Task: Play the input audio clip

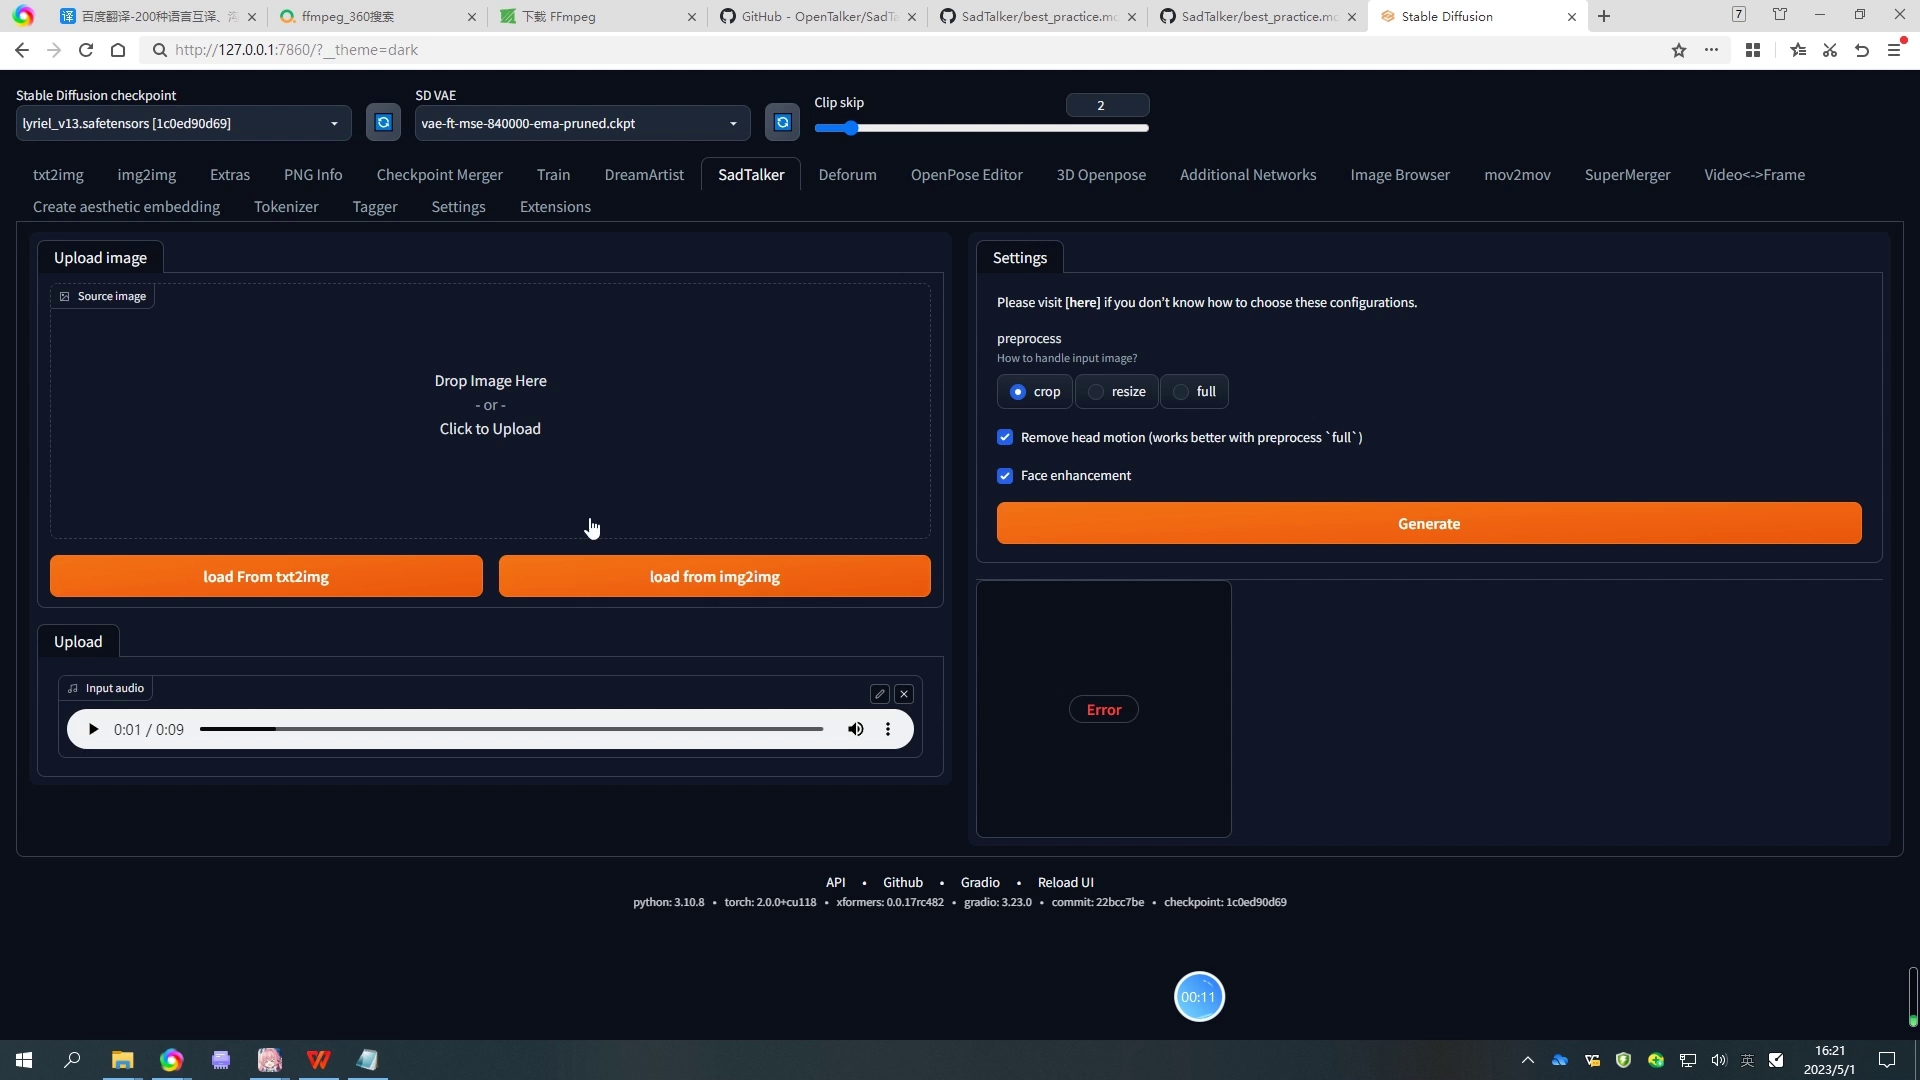Action: pos(93,730)
